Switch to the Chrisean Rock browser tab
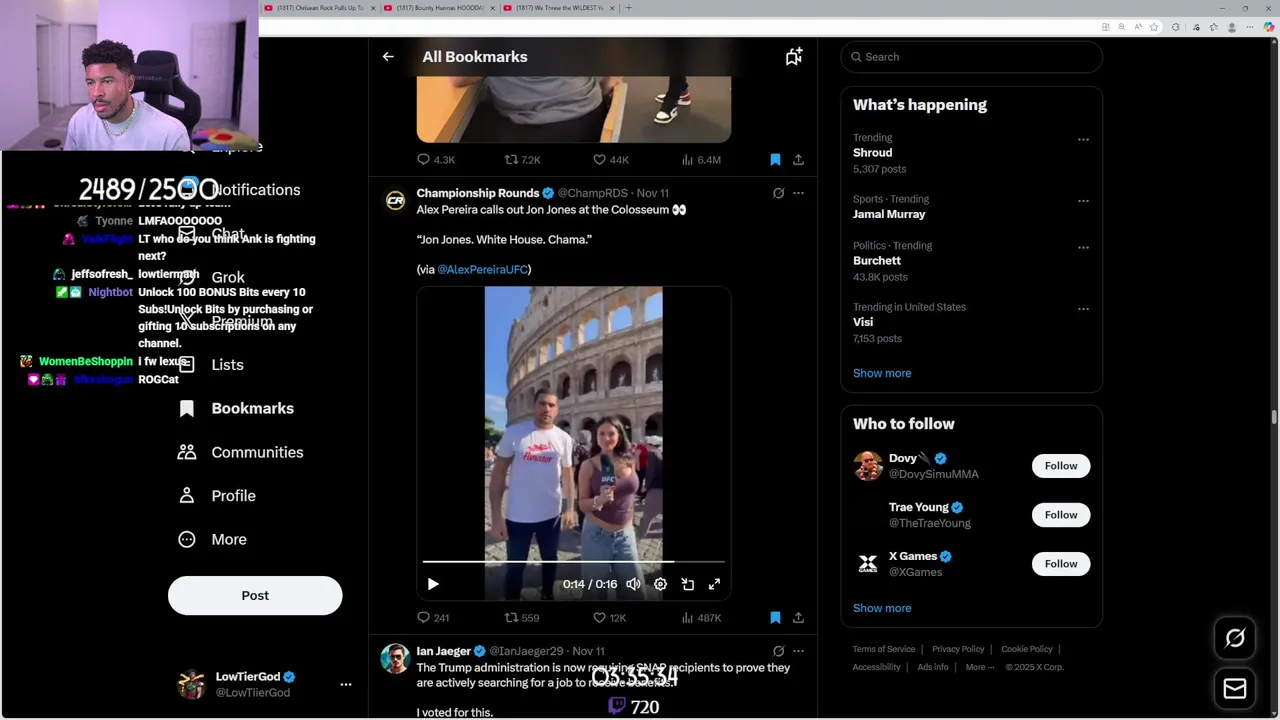Viewport: 1280px width, 720px height. tap(320, 8)
